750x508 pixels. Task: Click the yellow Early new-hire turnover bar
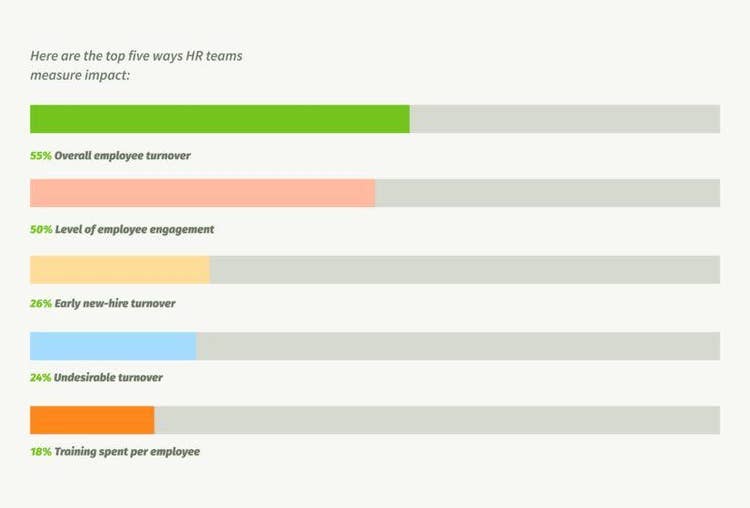[120, 270]
